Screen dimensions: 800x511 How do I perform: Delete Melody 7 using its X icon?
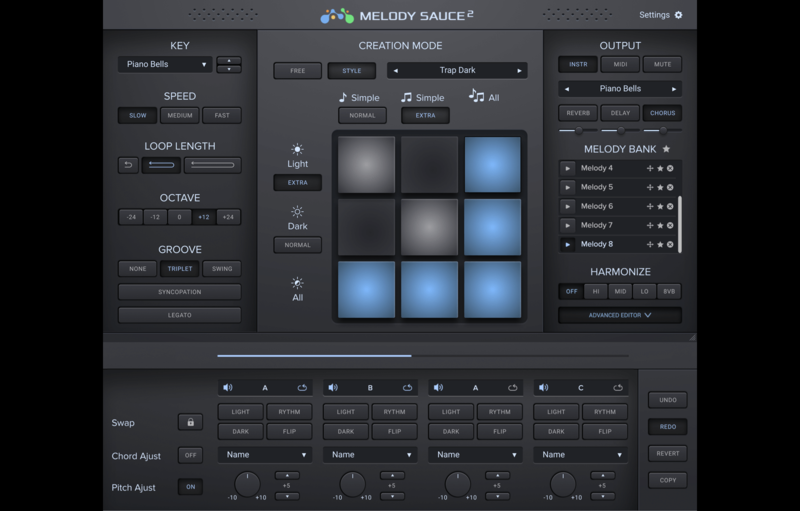[x=670, y=225]
